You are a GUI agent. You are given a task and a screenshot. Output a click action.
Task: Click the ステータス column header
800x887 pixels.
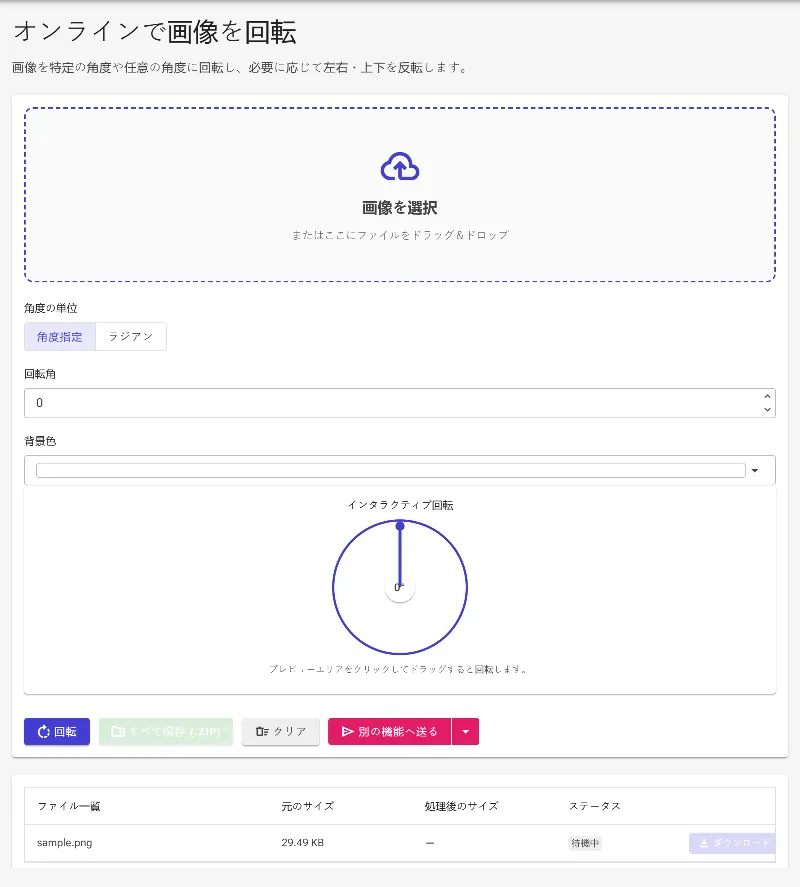pyautogui.click(x=595, y=806)
